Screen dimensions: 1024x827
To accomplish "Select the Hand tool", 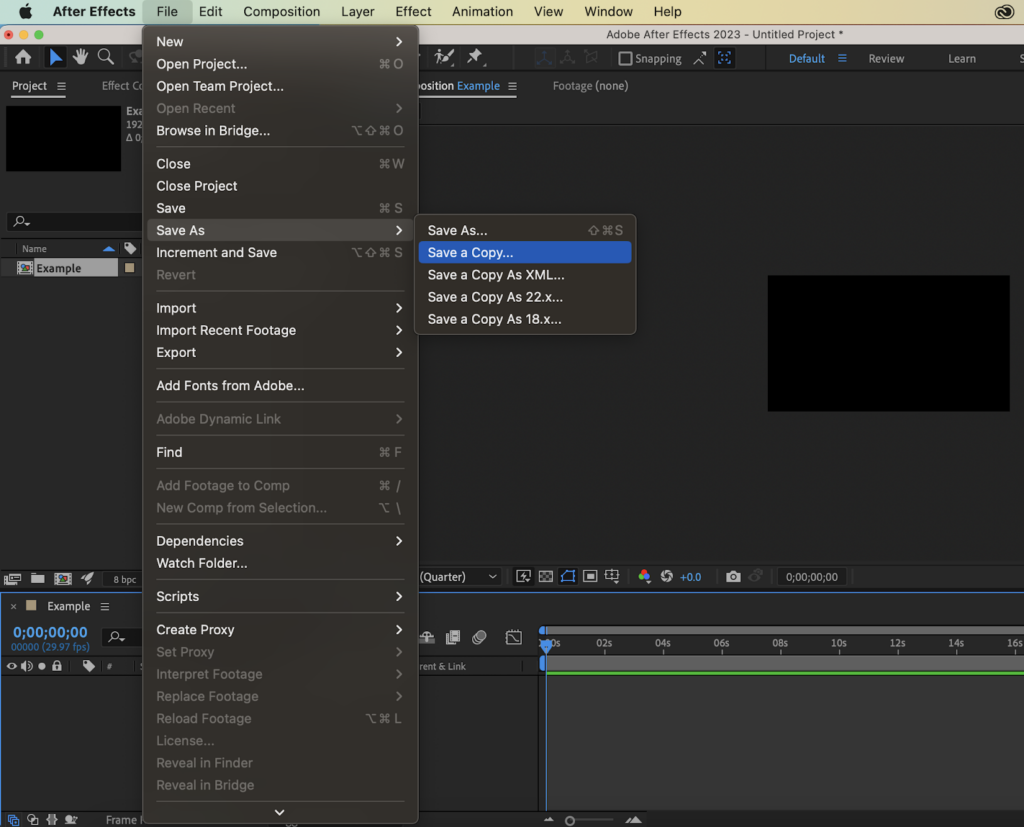I will click(80, 57).
